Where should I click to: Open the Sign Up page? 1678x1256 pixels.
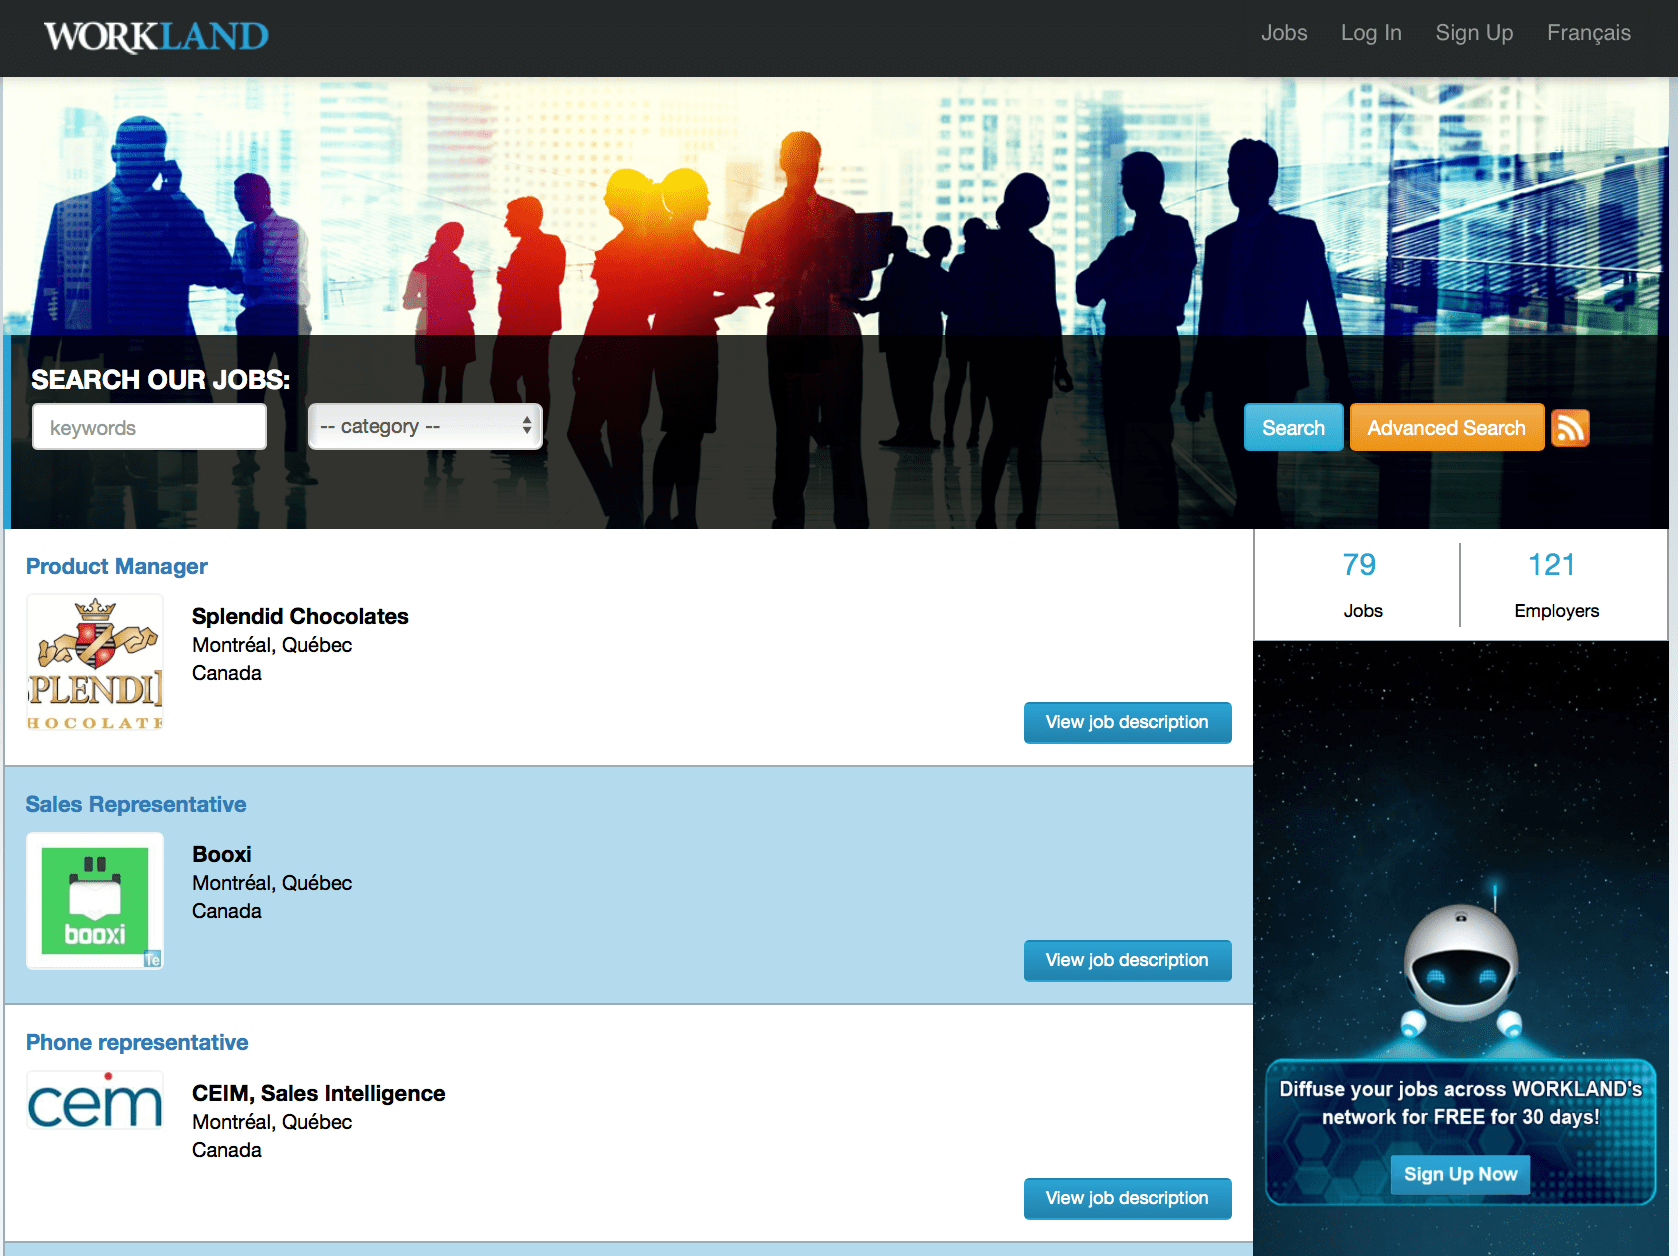pos(1474,33)
